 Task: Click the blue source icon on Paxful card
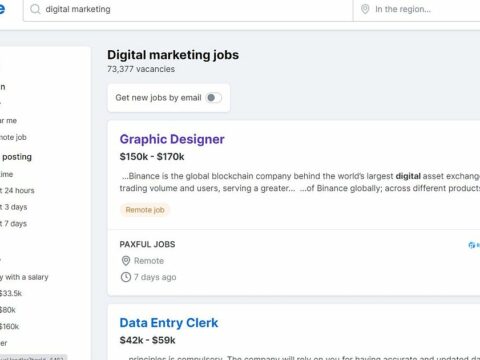[471, 245]
